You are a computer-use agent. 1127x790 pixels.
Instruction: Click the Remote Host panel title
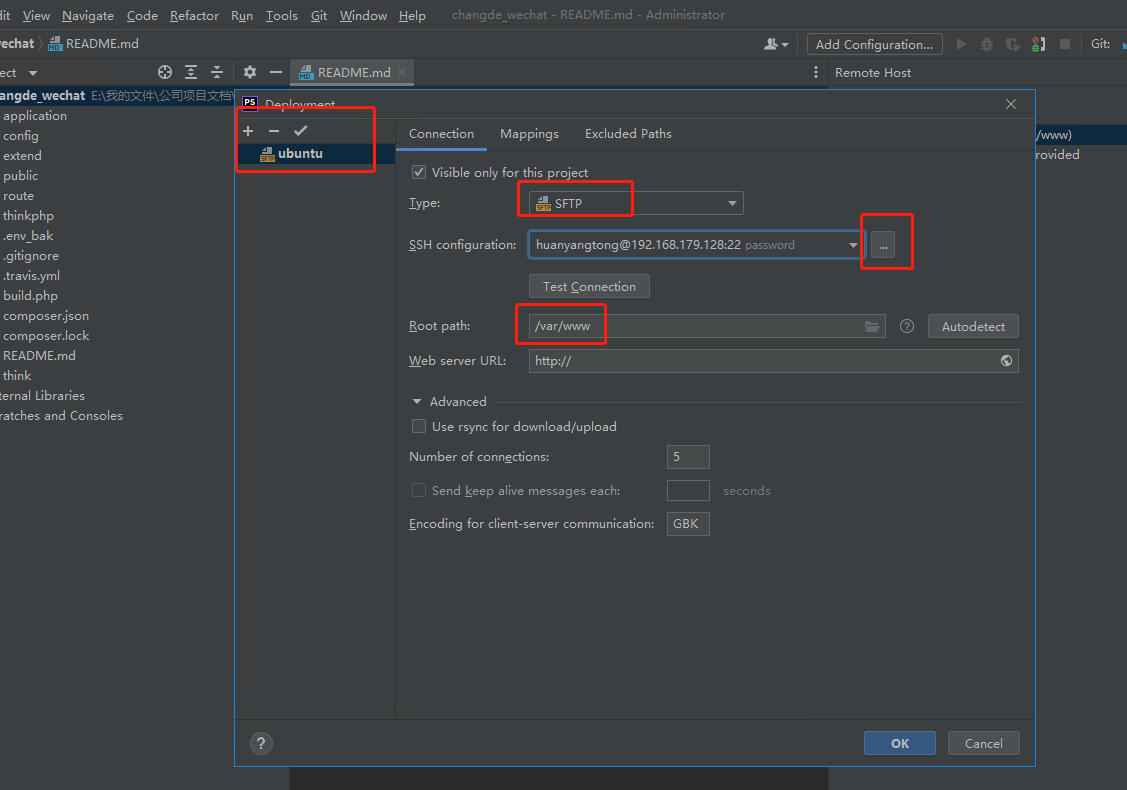[873, 73]
